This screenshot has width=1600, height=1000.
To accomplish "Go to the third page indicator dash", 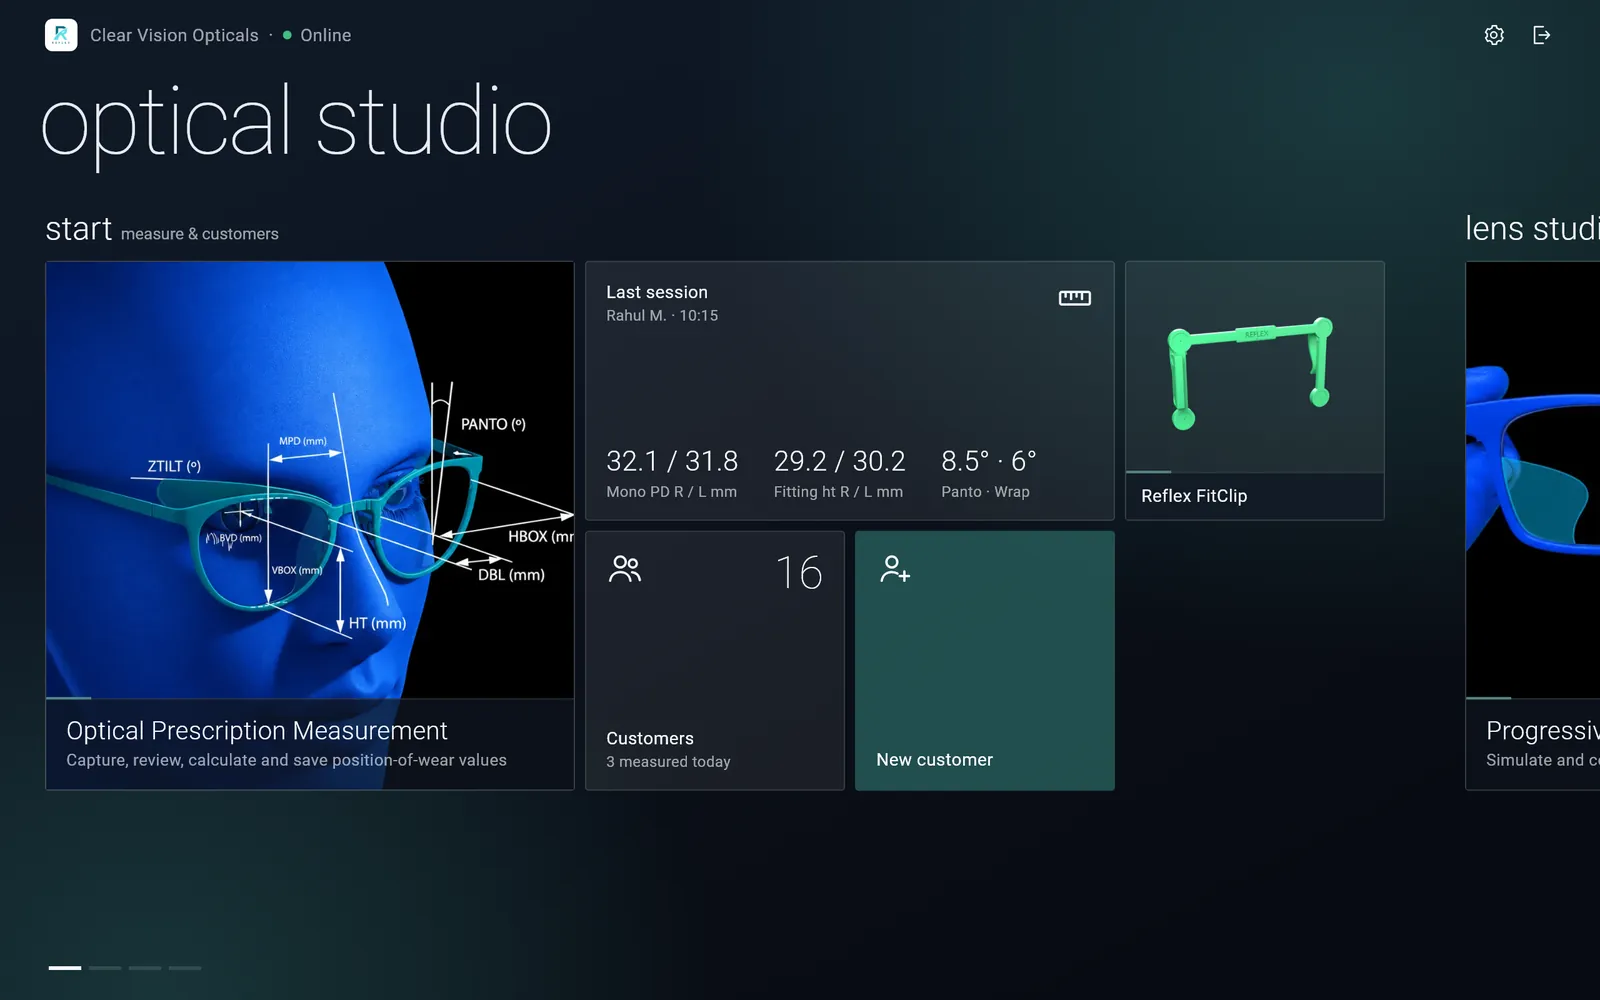I will click(x=145, y=968).
